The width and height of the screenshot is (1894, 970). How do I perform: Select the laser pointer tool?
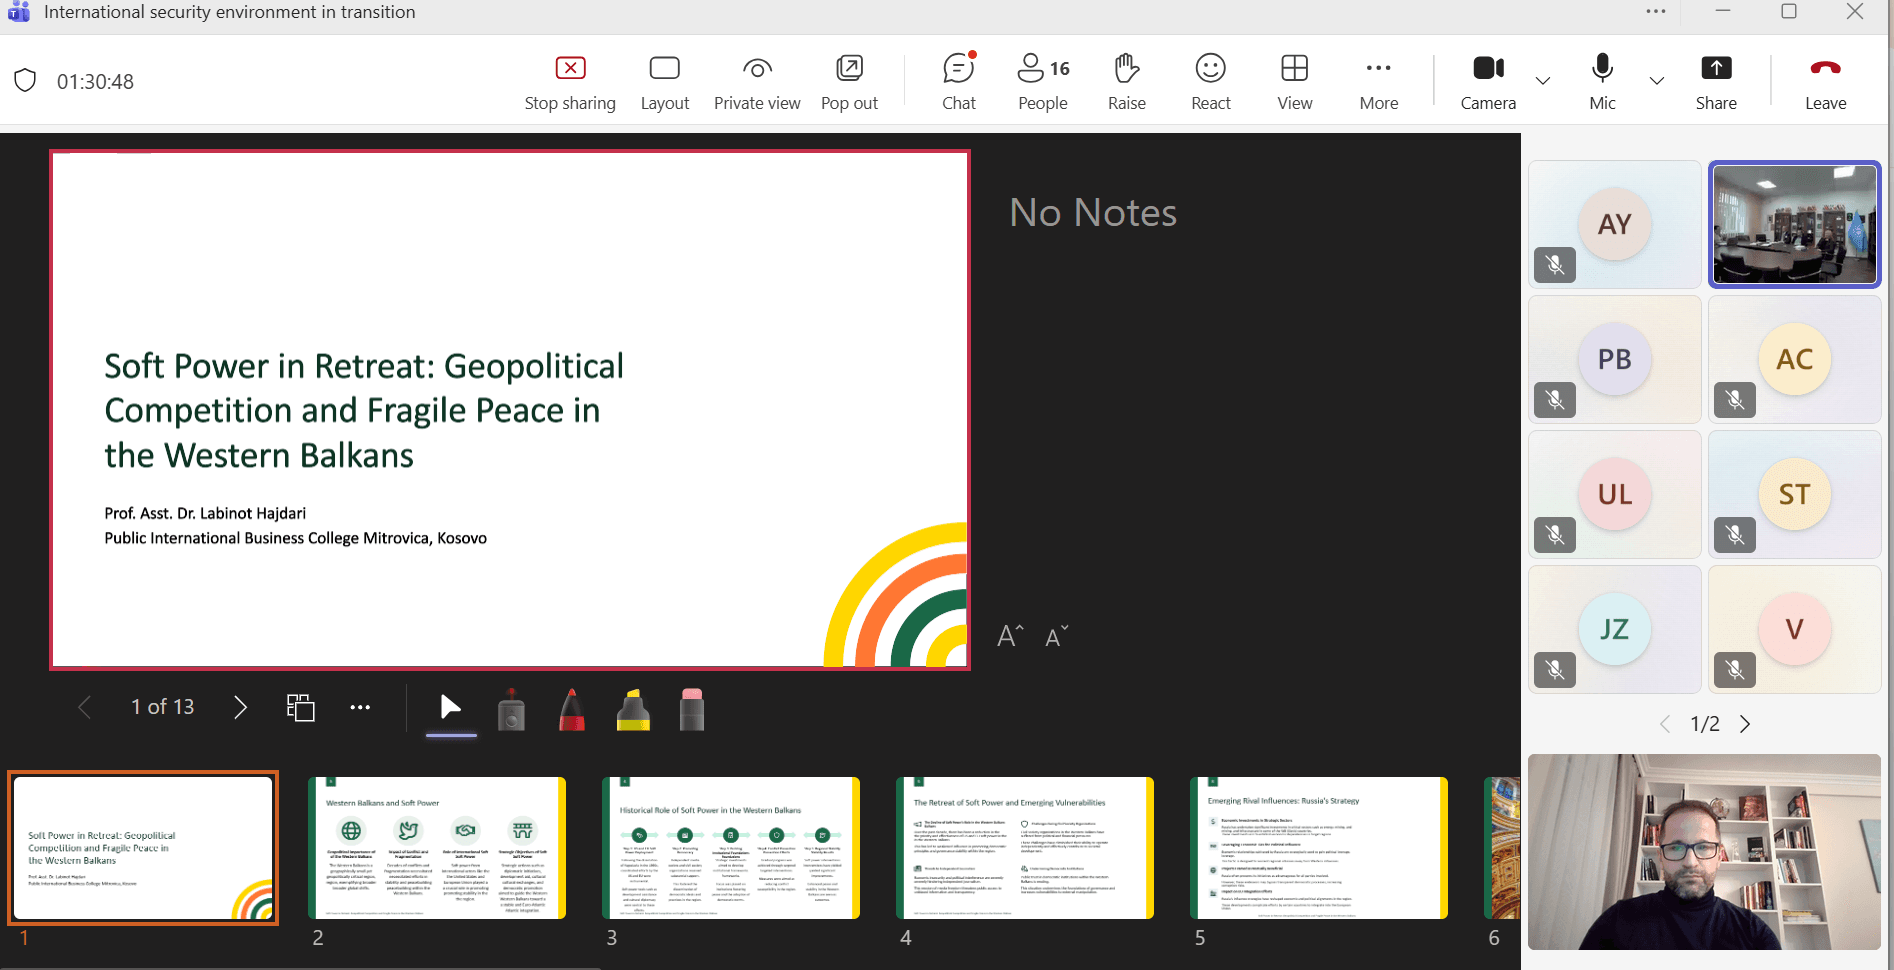coord(511,709)
